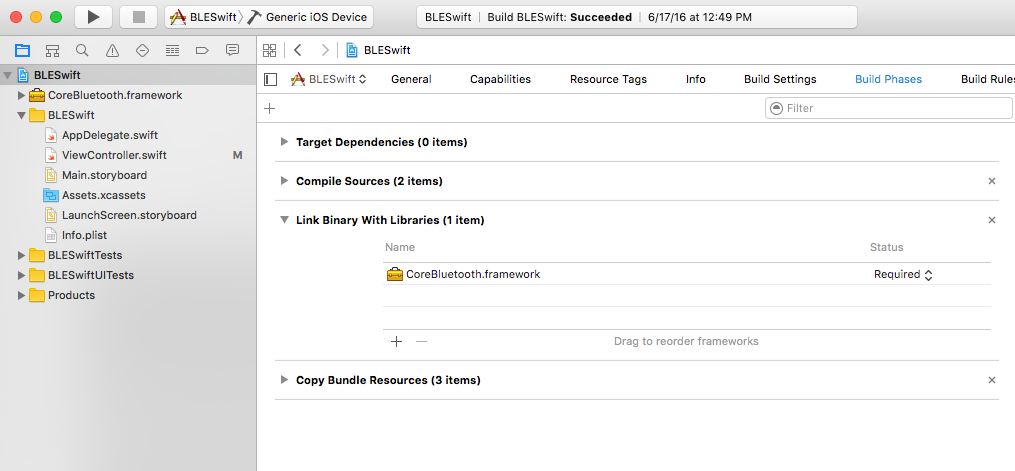The width and height of the screenshot is (1015, 471).
Task: Select BLESwift project root in navigator
Action: [x=128, y=75]
